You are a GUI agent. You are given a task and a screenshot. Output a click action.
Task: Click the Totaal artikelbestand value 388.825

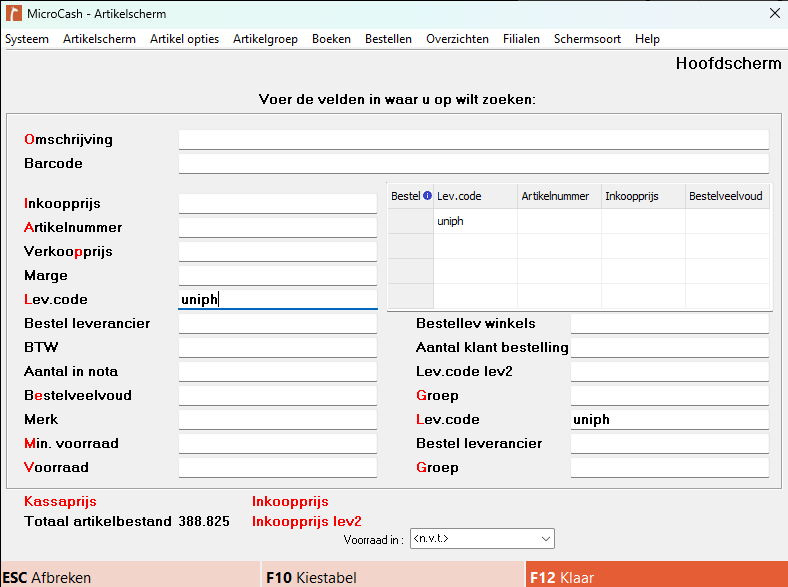(204, 522)
